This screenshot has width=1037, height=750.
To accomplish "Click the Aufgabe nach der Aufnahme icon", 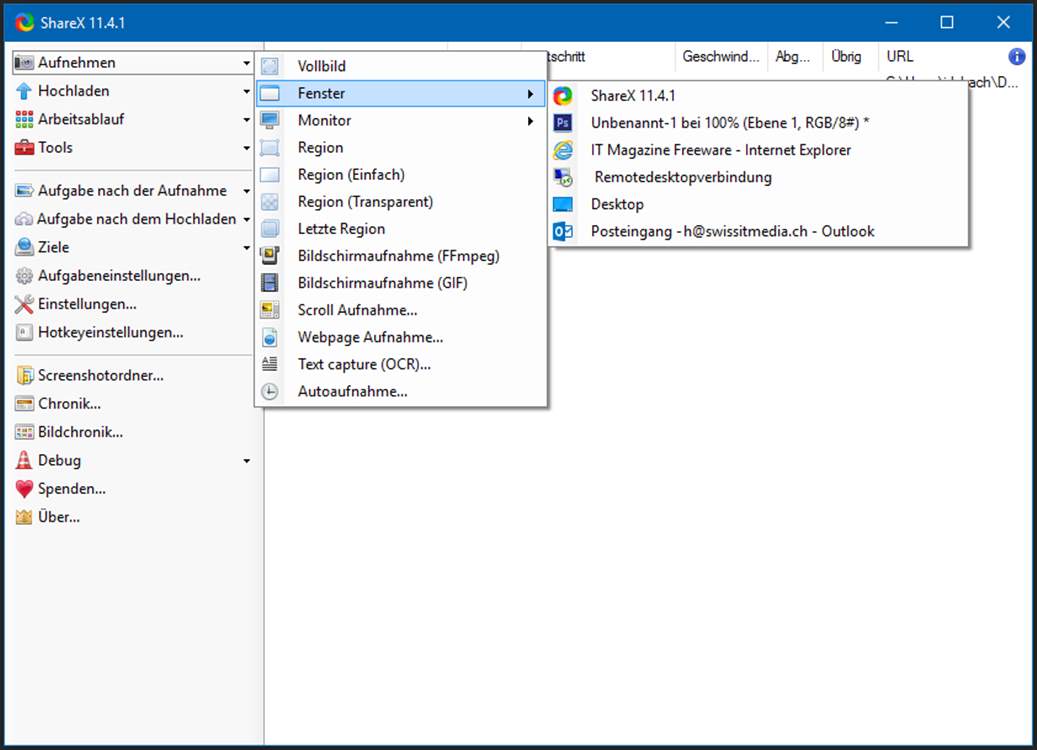I will tap(24, 191).
